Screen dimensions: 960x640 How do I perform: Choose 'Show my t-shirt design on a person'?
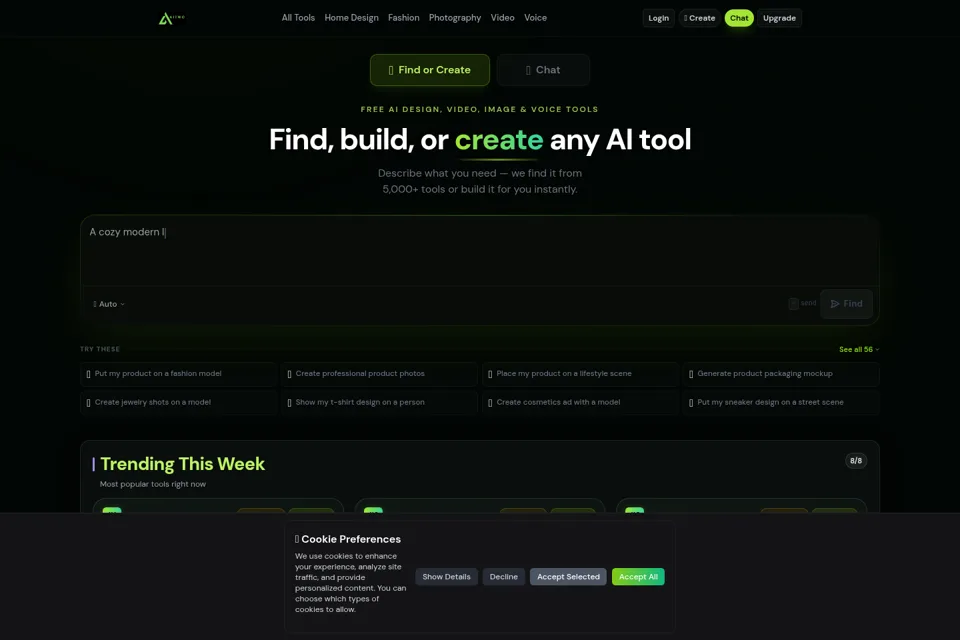(380, 402)
